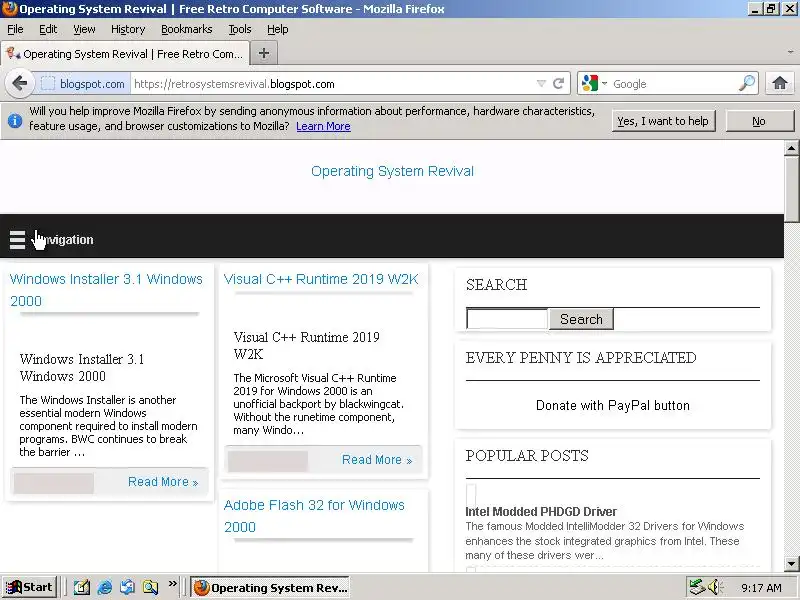
Task: Click the network tray icon
Action: click(696, 587)
